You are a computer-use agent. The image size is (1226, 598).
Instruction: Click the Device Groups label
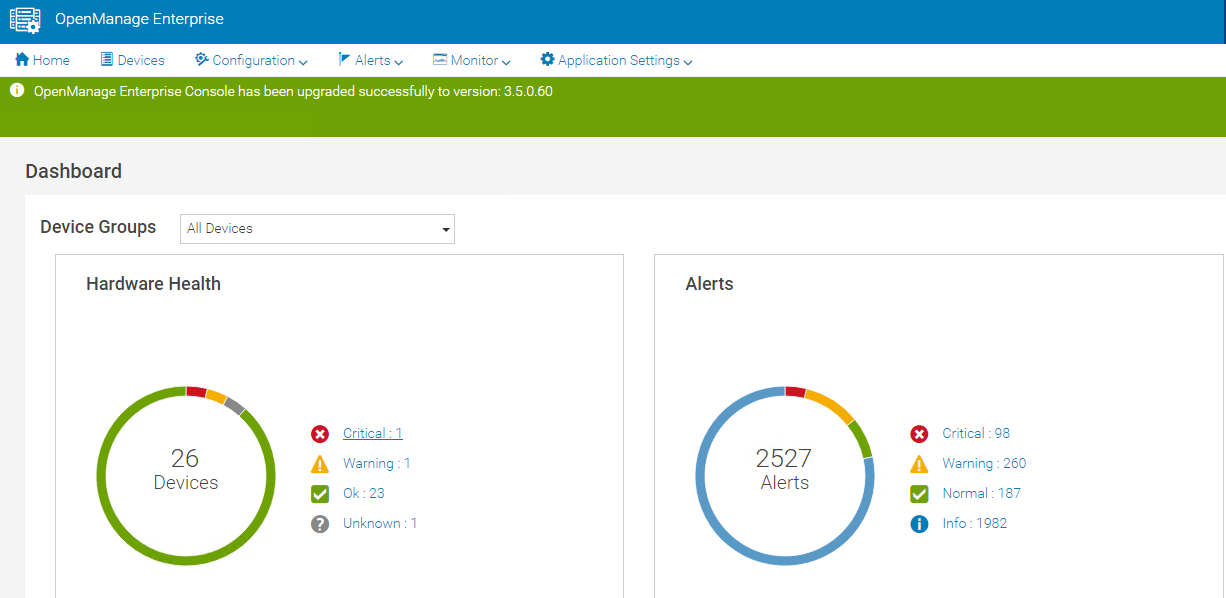[x=98, y=227]
